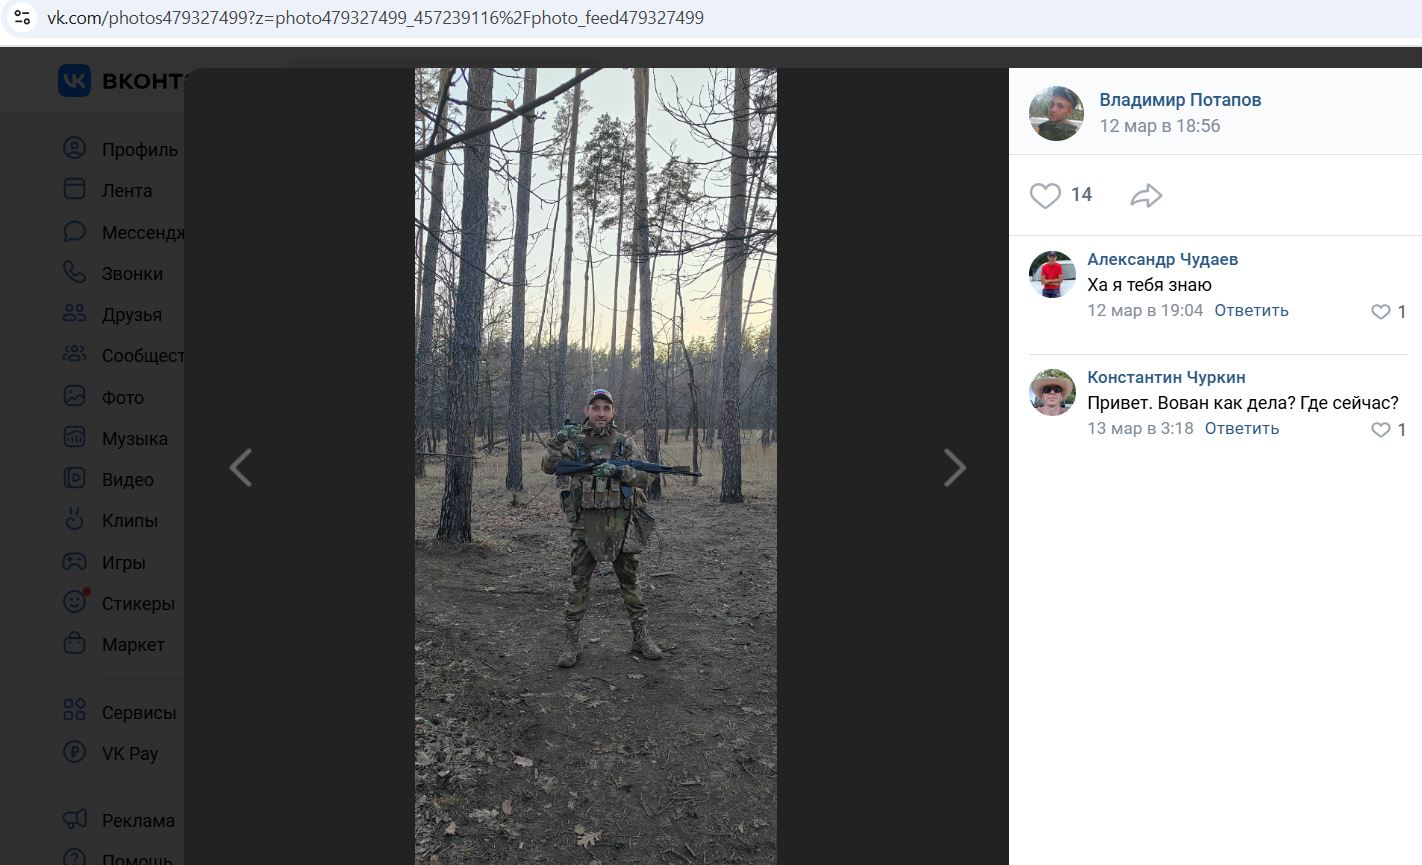The image size is (1422, 865).
Task: Like the photo with the heart icon
Action: [x=1045, y=195]
